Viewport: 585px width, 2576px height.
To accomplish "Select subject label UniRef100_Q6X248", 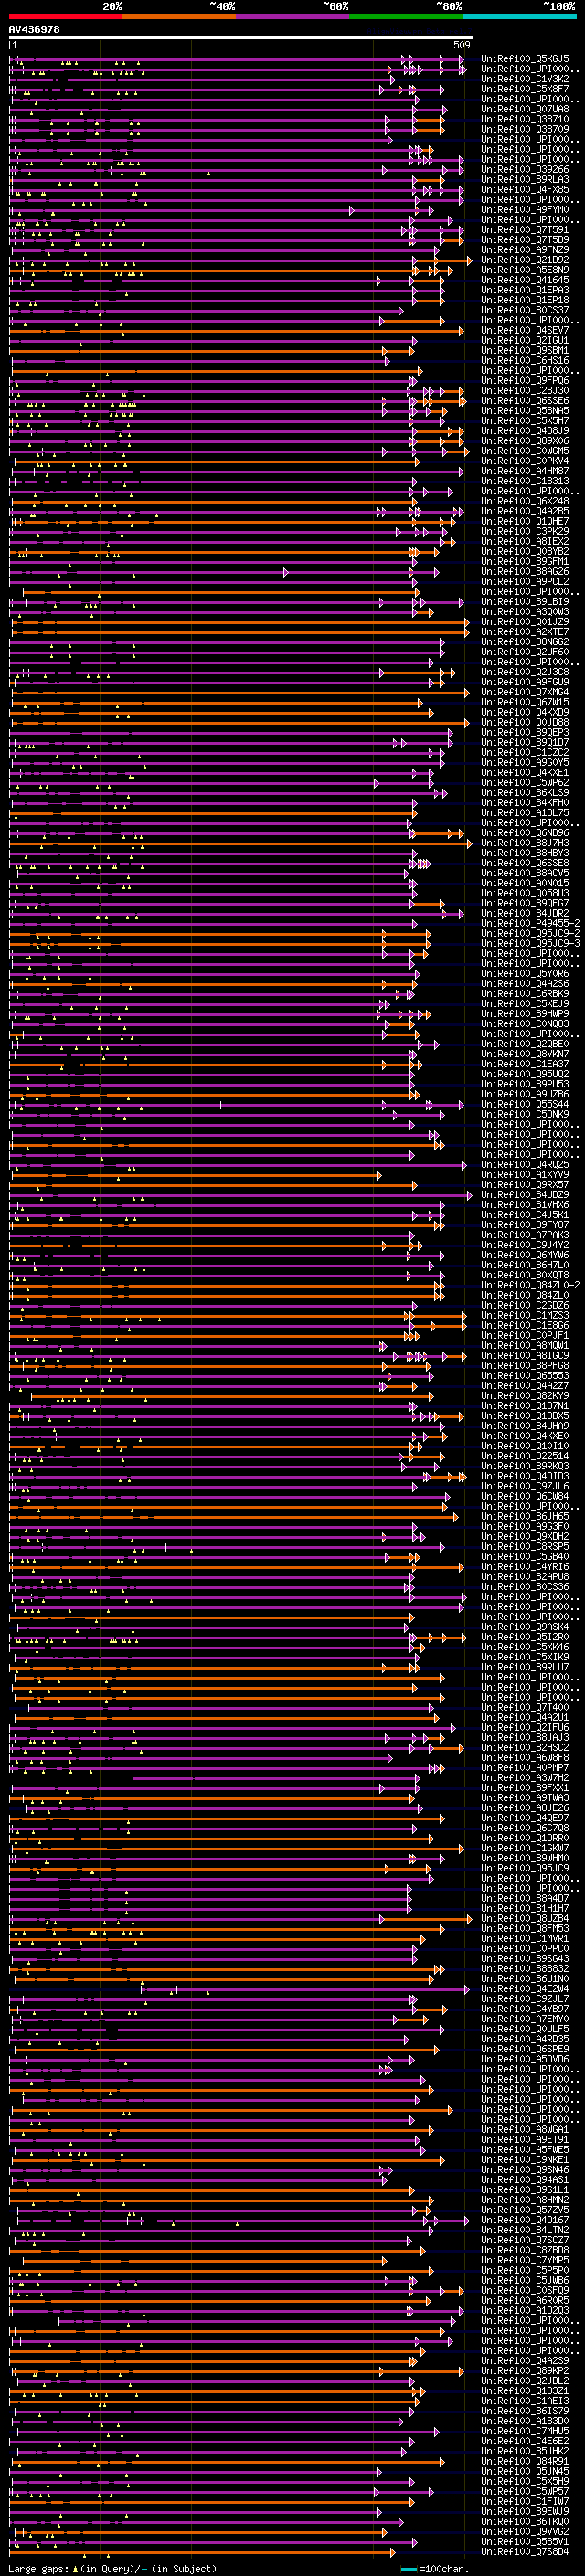I will pos(525,502).
